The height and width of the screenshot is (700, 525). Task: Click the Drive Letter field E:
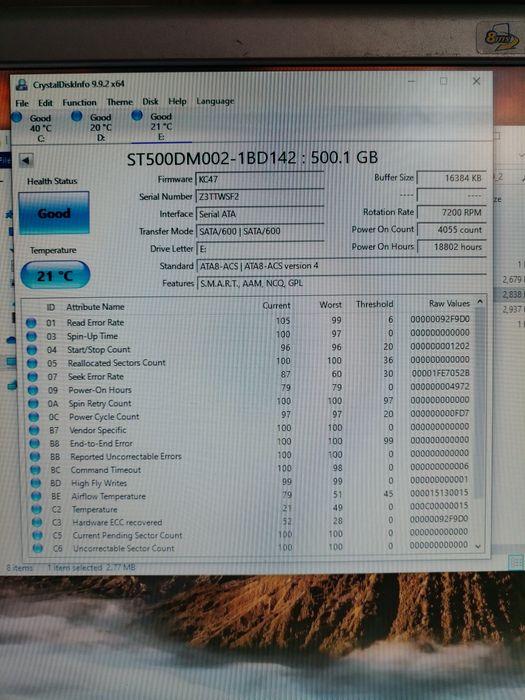click(x=259, y=249)
